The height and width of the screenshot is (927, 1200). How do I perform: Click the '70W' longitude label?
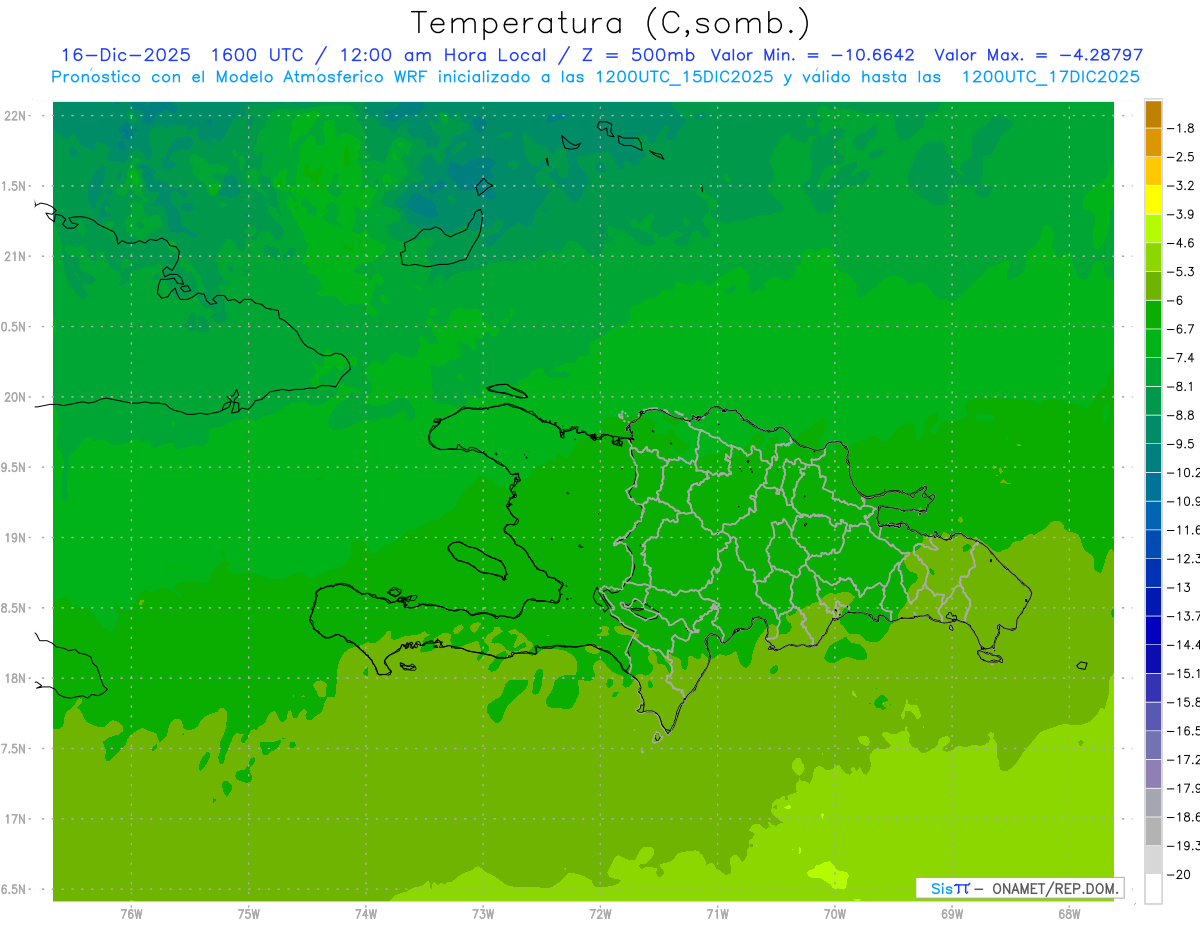pyautogui.click(x=835, y=914)
